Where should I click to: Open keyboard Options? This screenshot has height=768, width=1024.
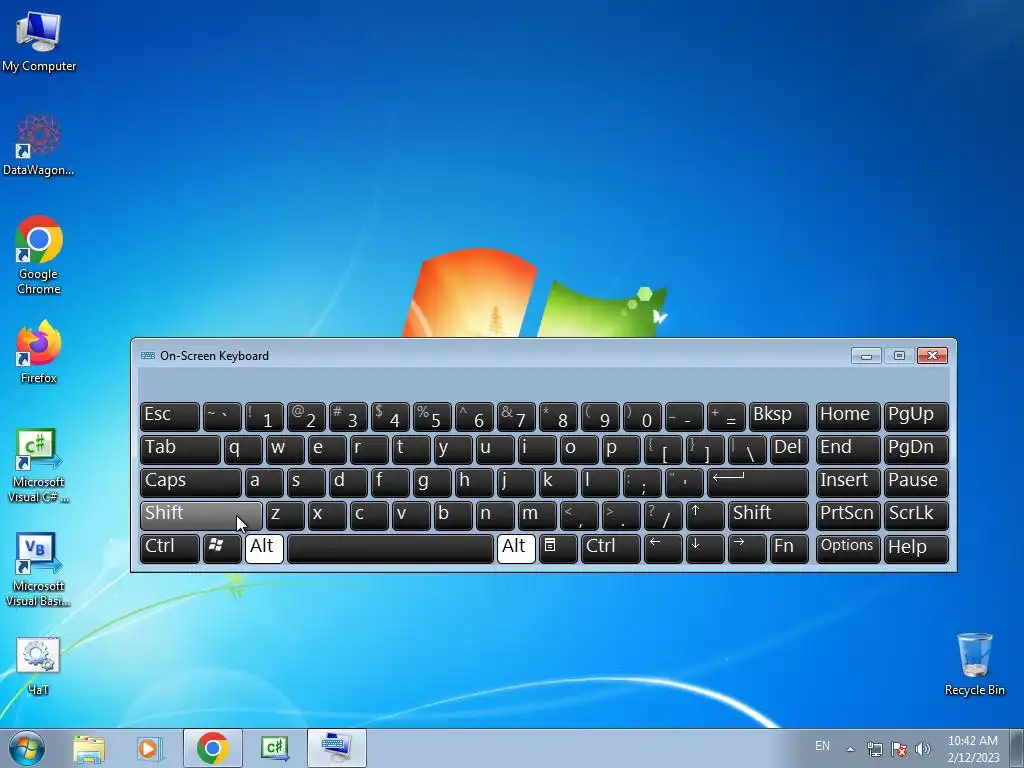848,548
